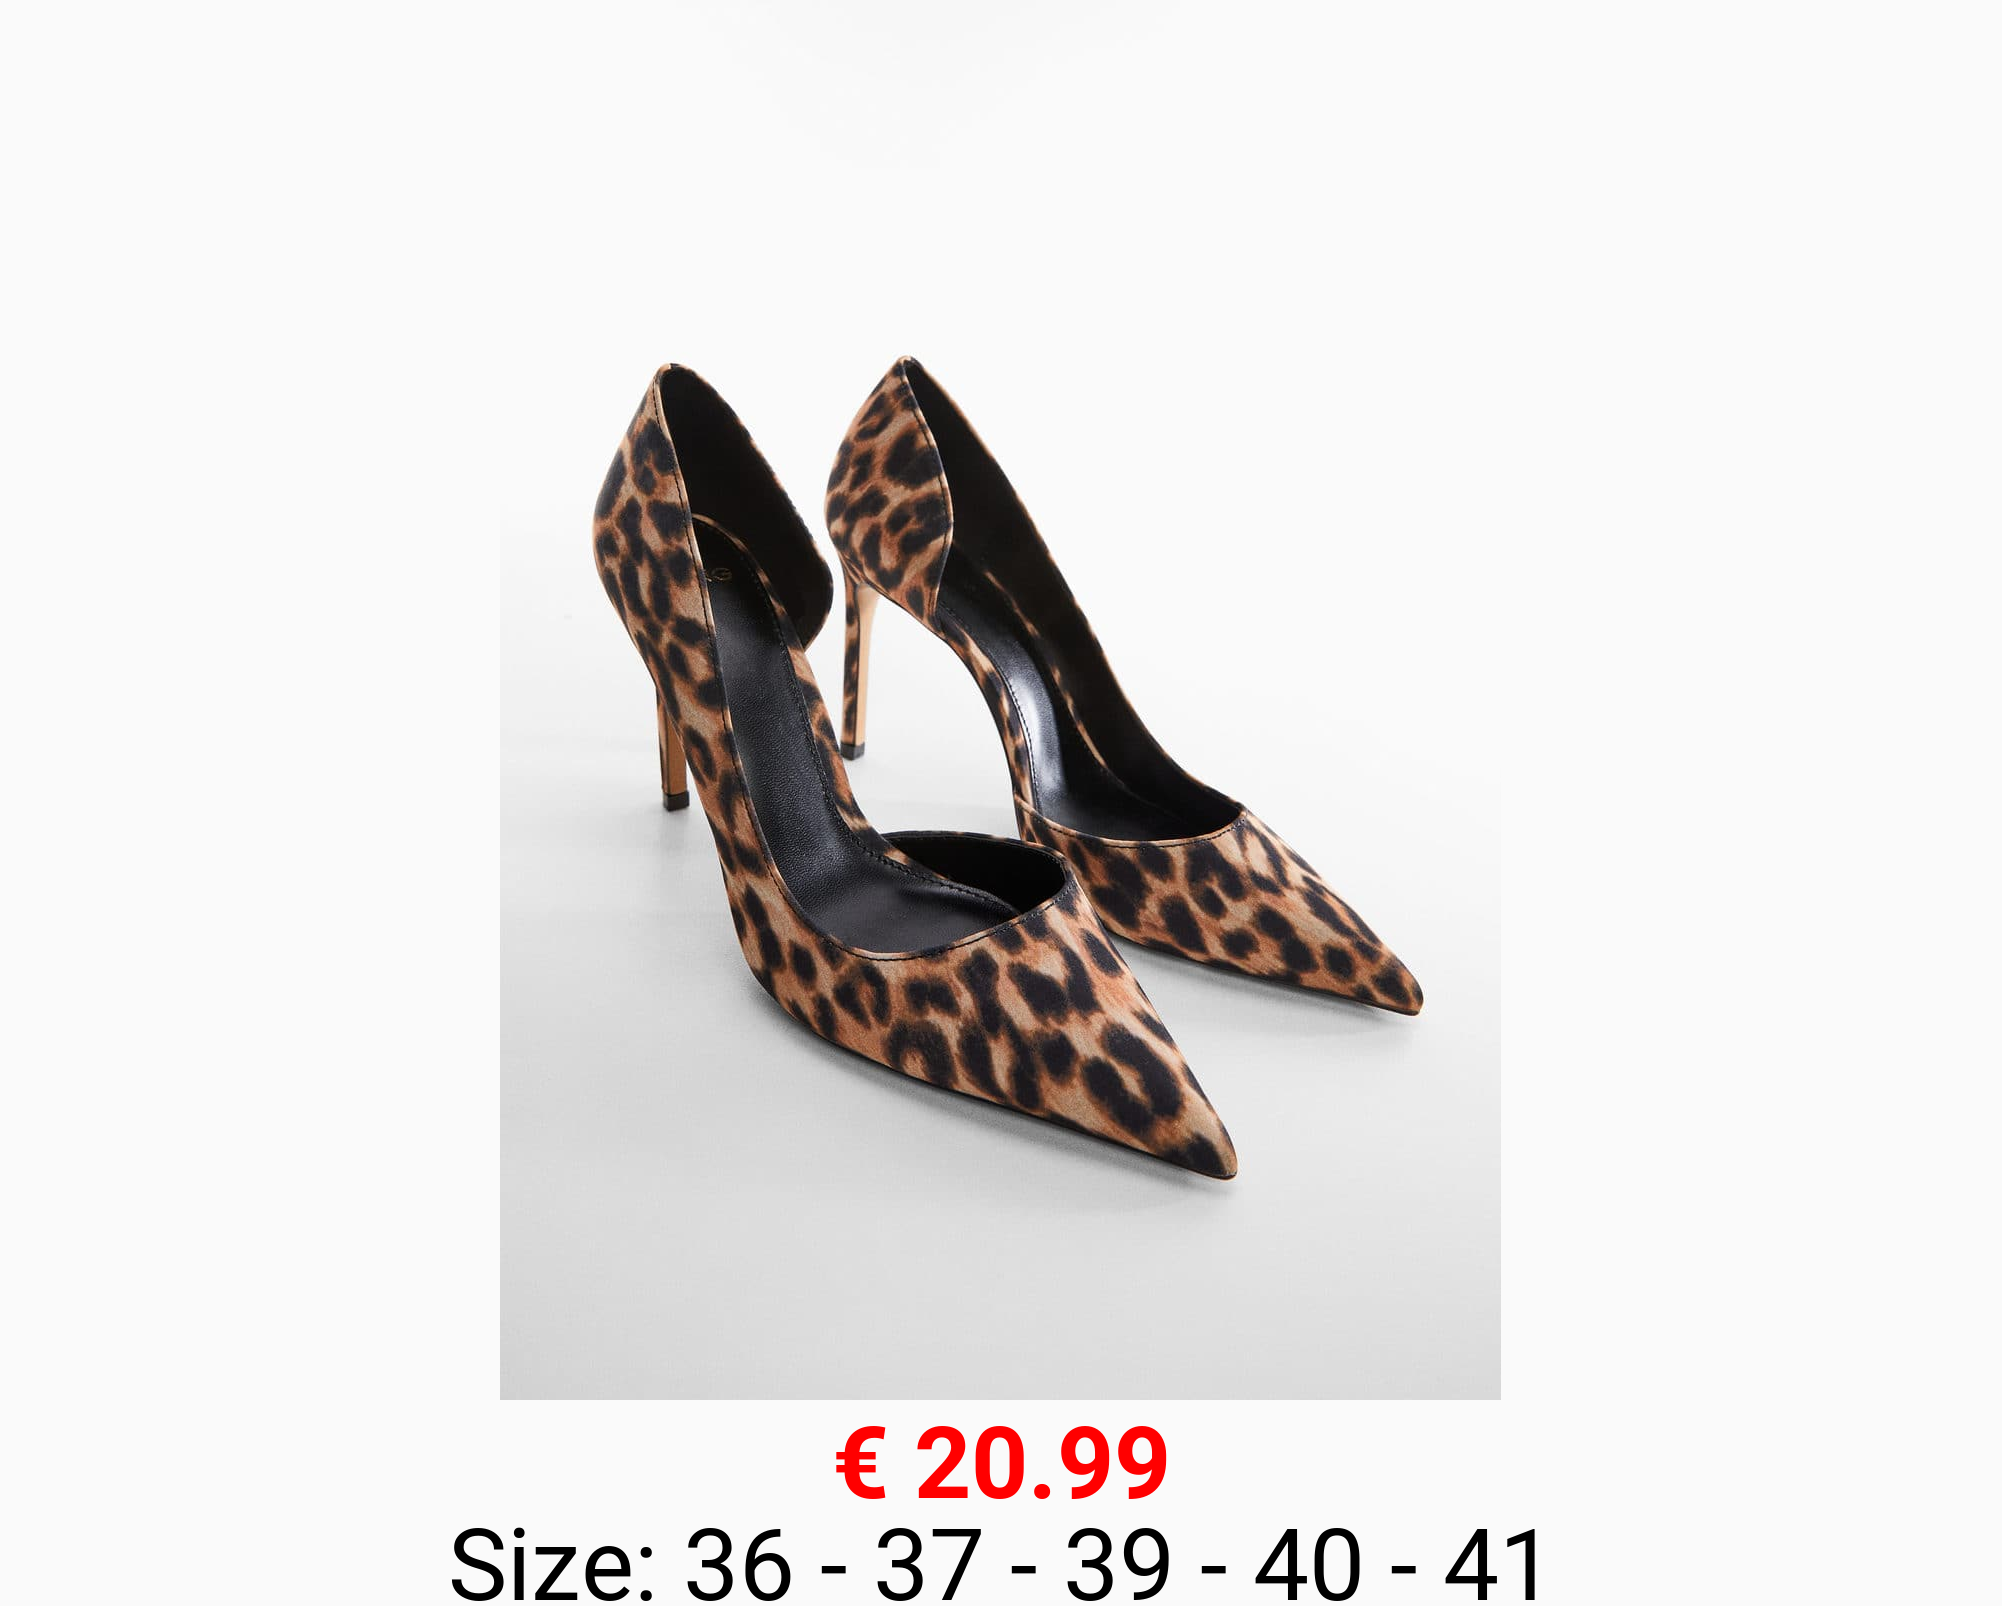Select size 36

pos(738,1564)
